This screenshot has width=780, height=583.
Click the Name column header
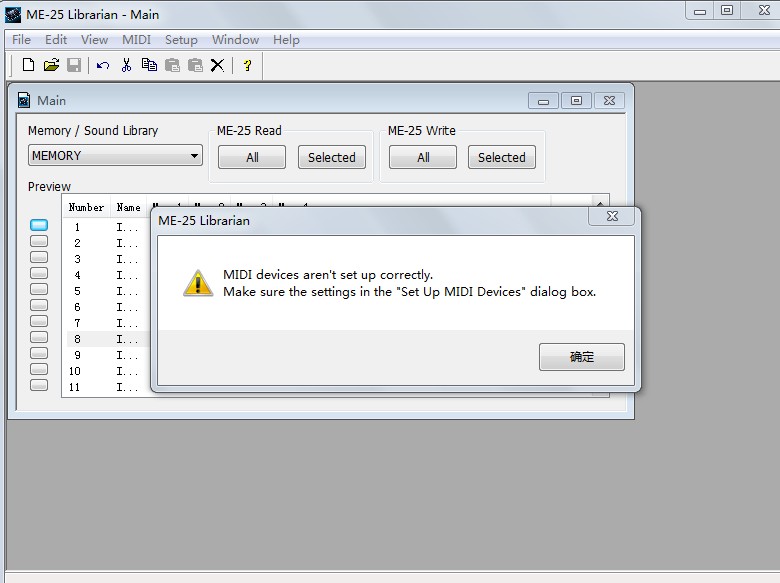(128, 207)
